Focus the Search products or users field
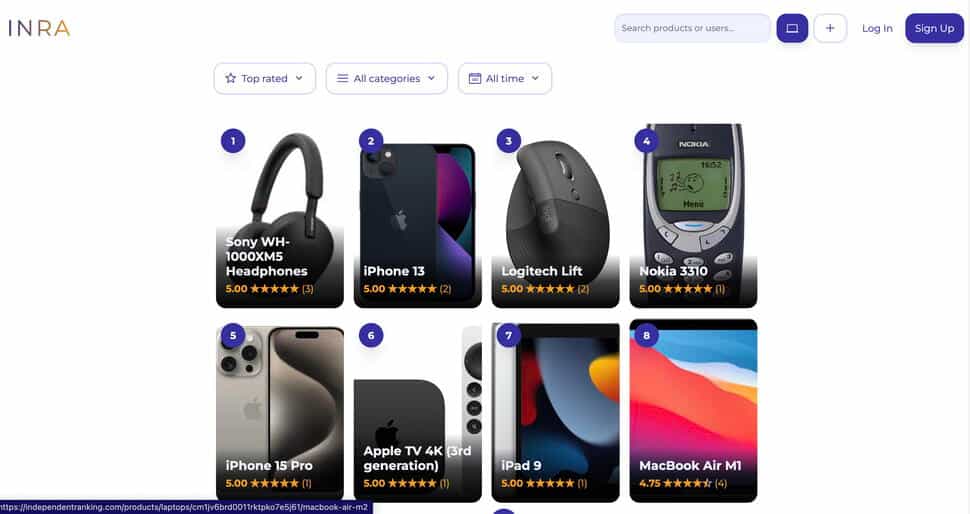 [692, 28]
